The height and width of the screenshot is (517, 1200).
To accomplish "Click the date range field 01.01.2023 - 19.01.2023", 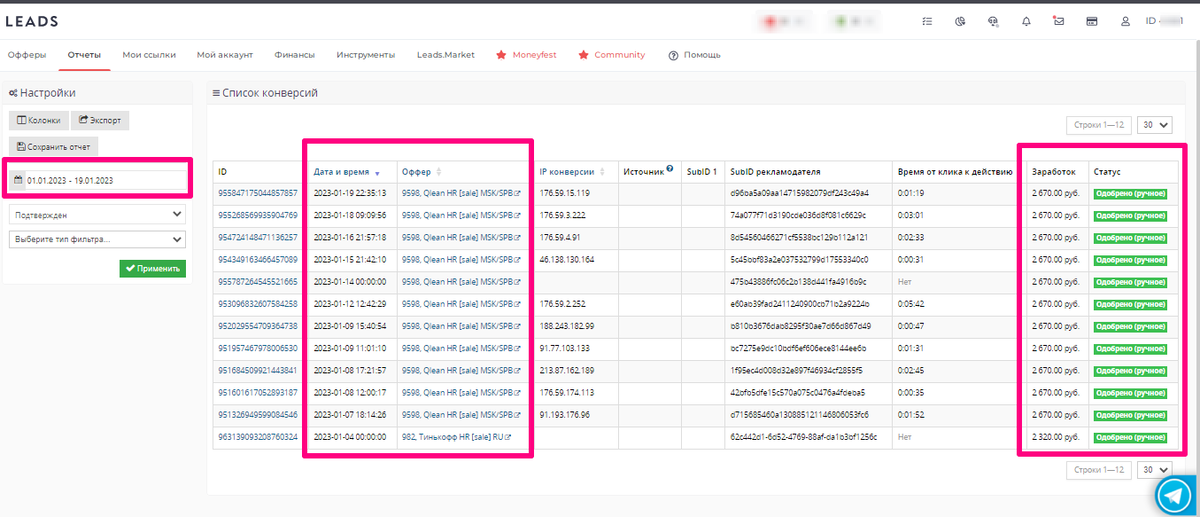I will [97, 180].
